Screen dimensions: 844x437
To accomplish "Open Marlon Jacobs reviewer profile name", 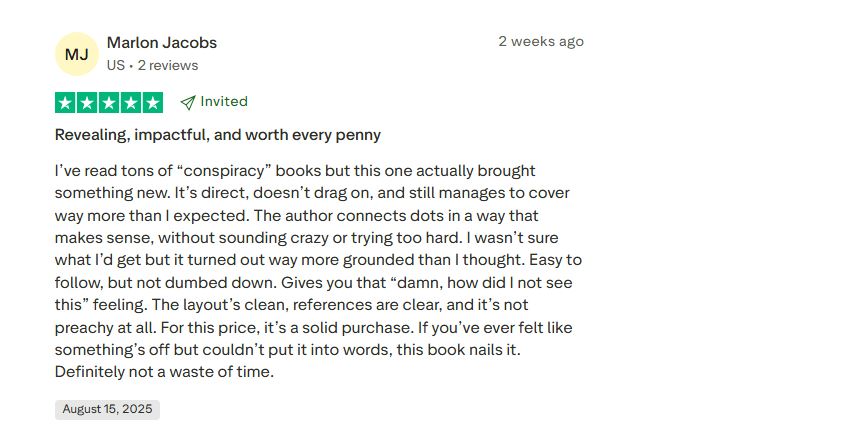I will point(161,43).
